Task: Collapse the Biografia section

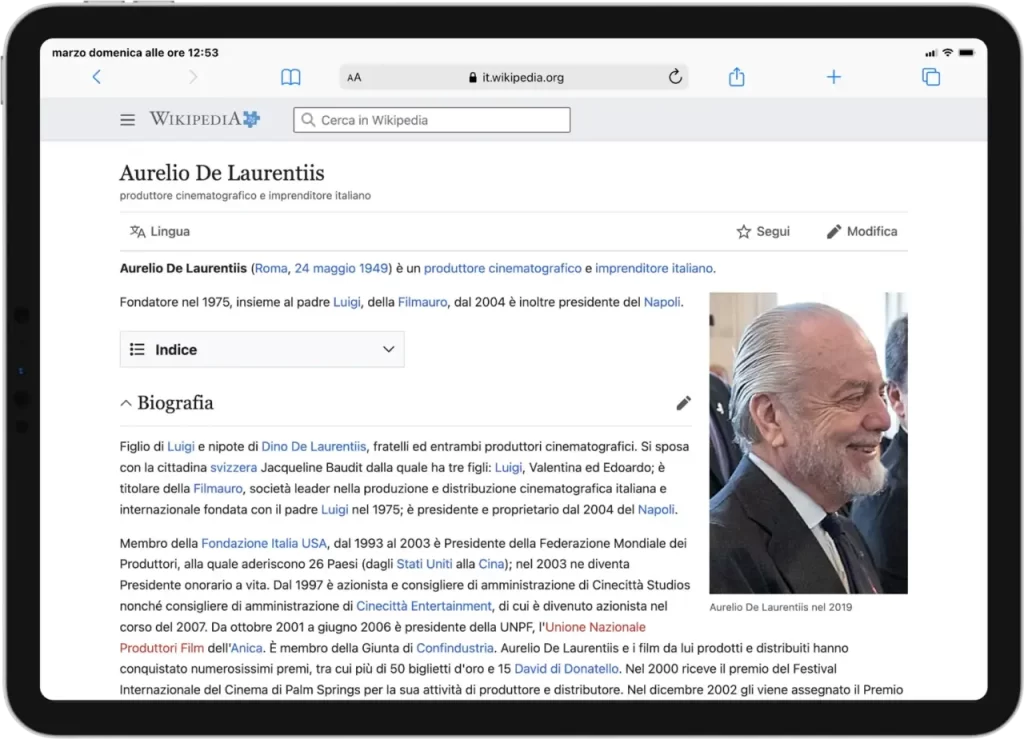Action: [x=126, y=404]
